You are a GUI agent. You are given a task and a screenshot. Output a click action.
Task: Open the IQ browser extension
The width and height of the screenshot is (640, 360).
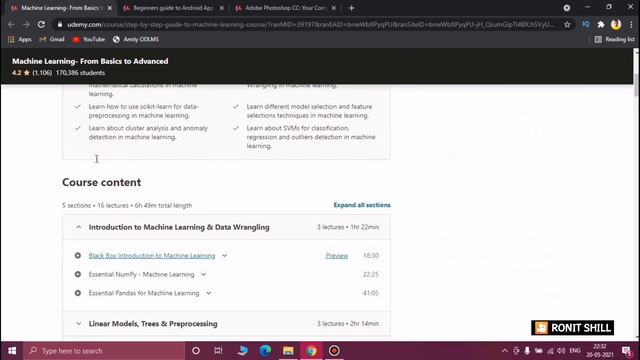(586, 24)
